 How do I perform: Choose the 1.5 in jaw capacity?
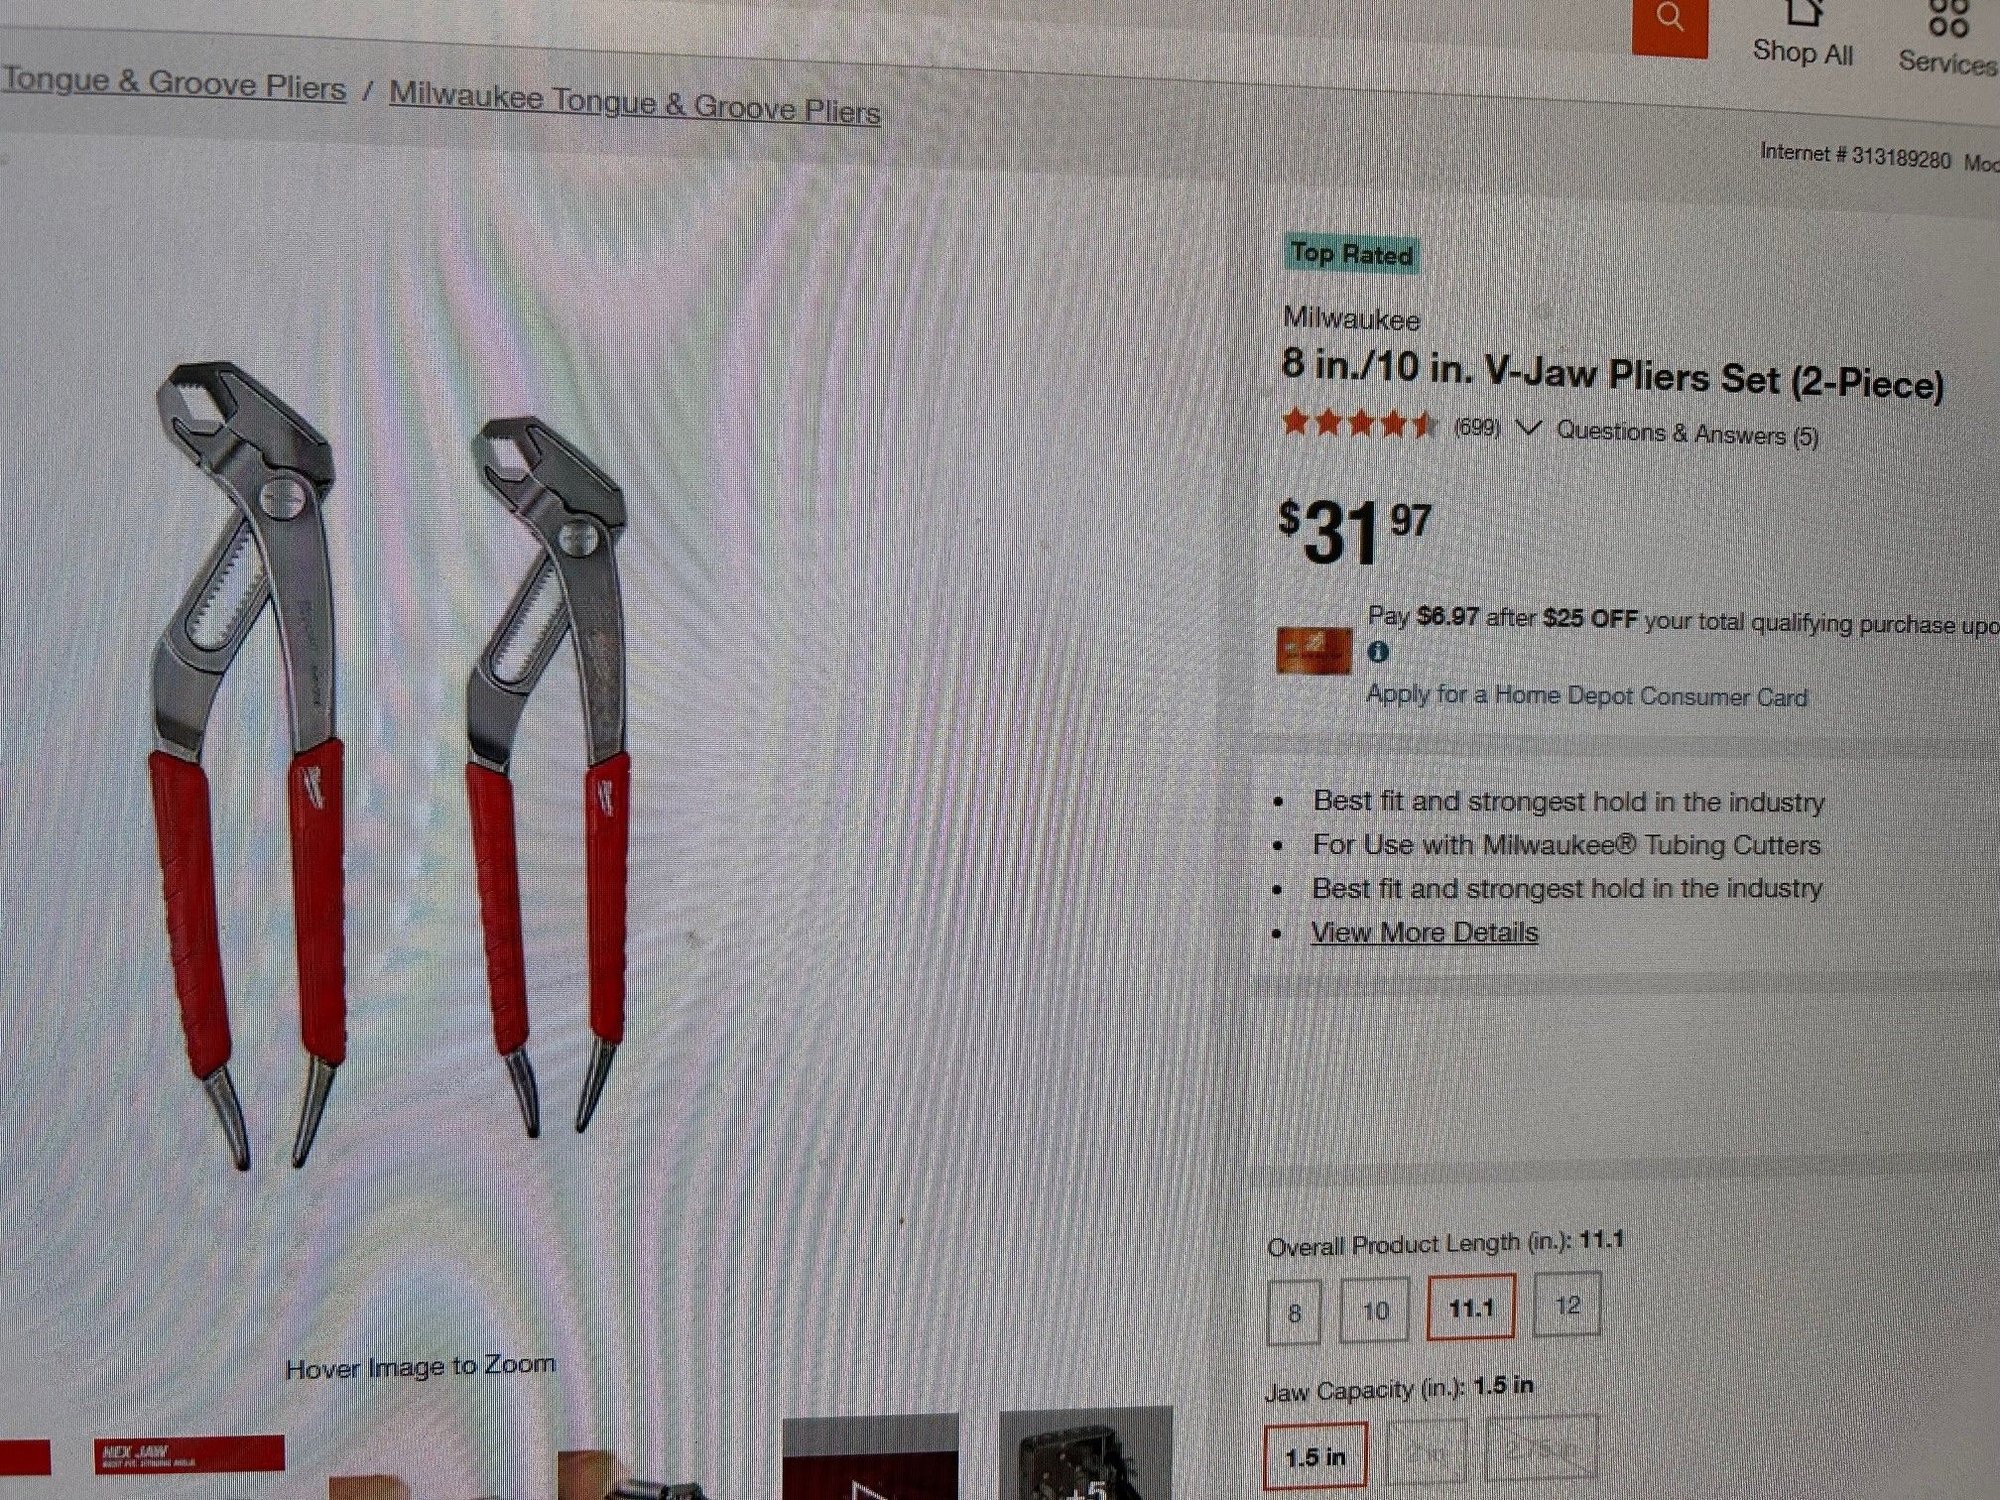point(1315,1457)
